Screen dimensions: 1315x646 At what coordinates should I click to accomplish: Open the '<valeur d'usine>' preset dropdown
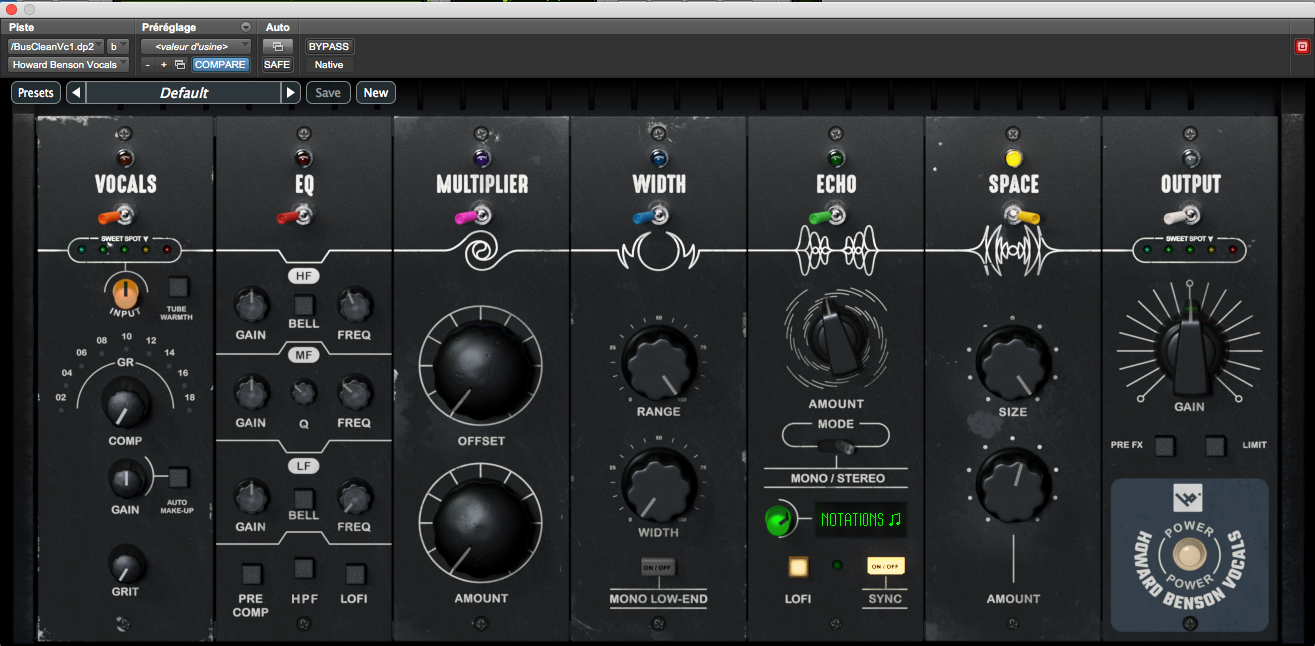196,46
